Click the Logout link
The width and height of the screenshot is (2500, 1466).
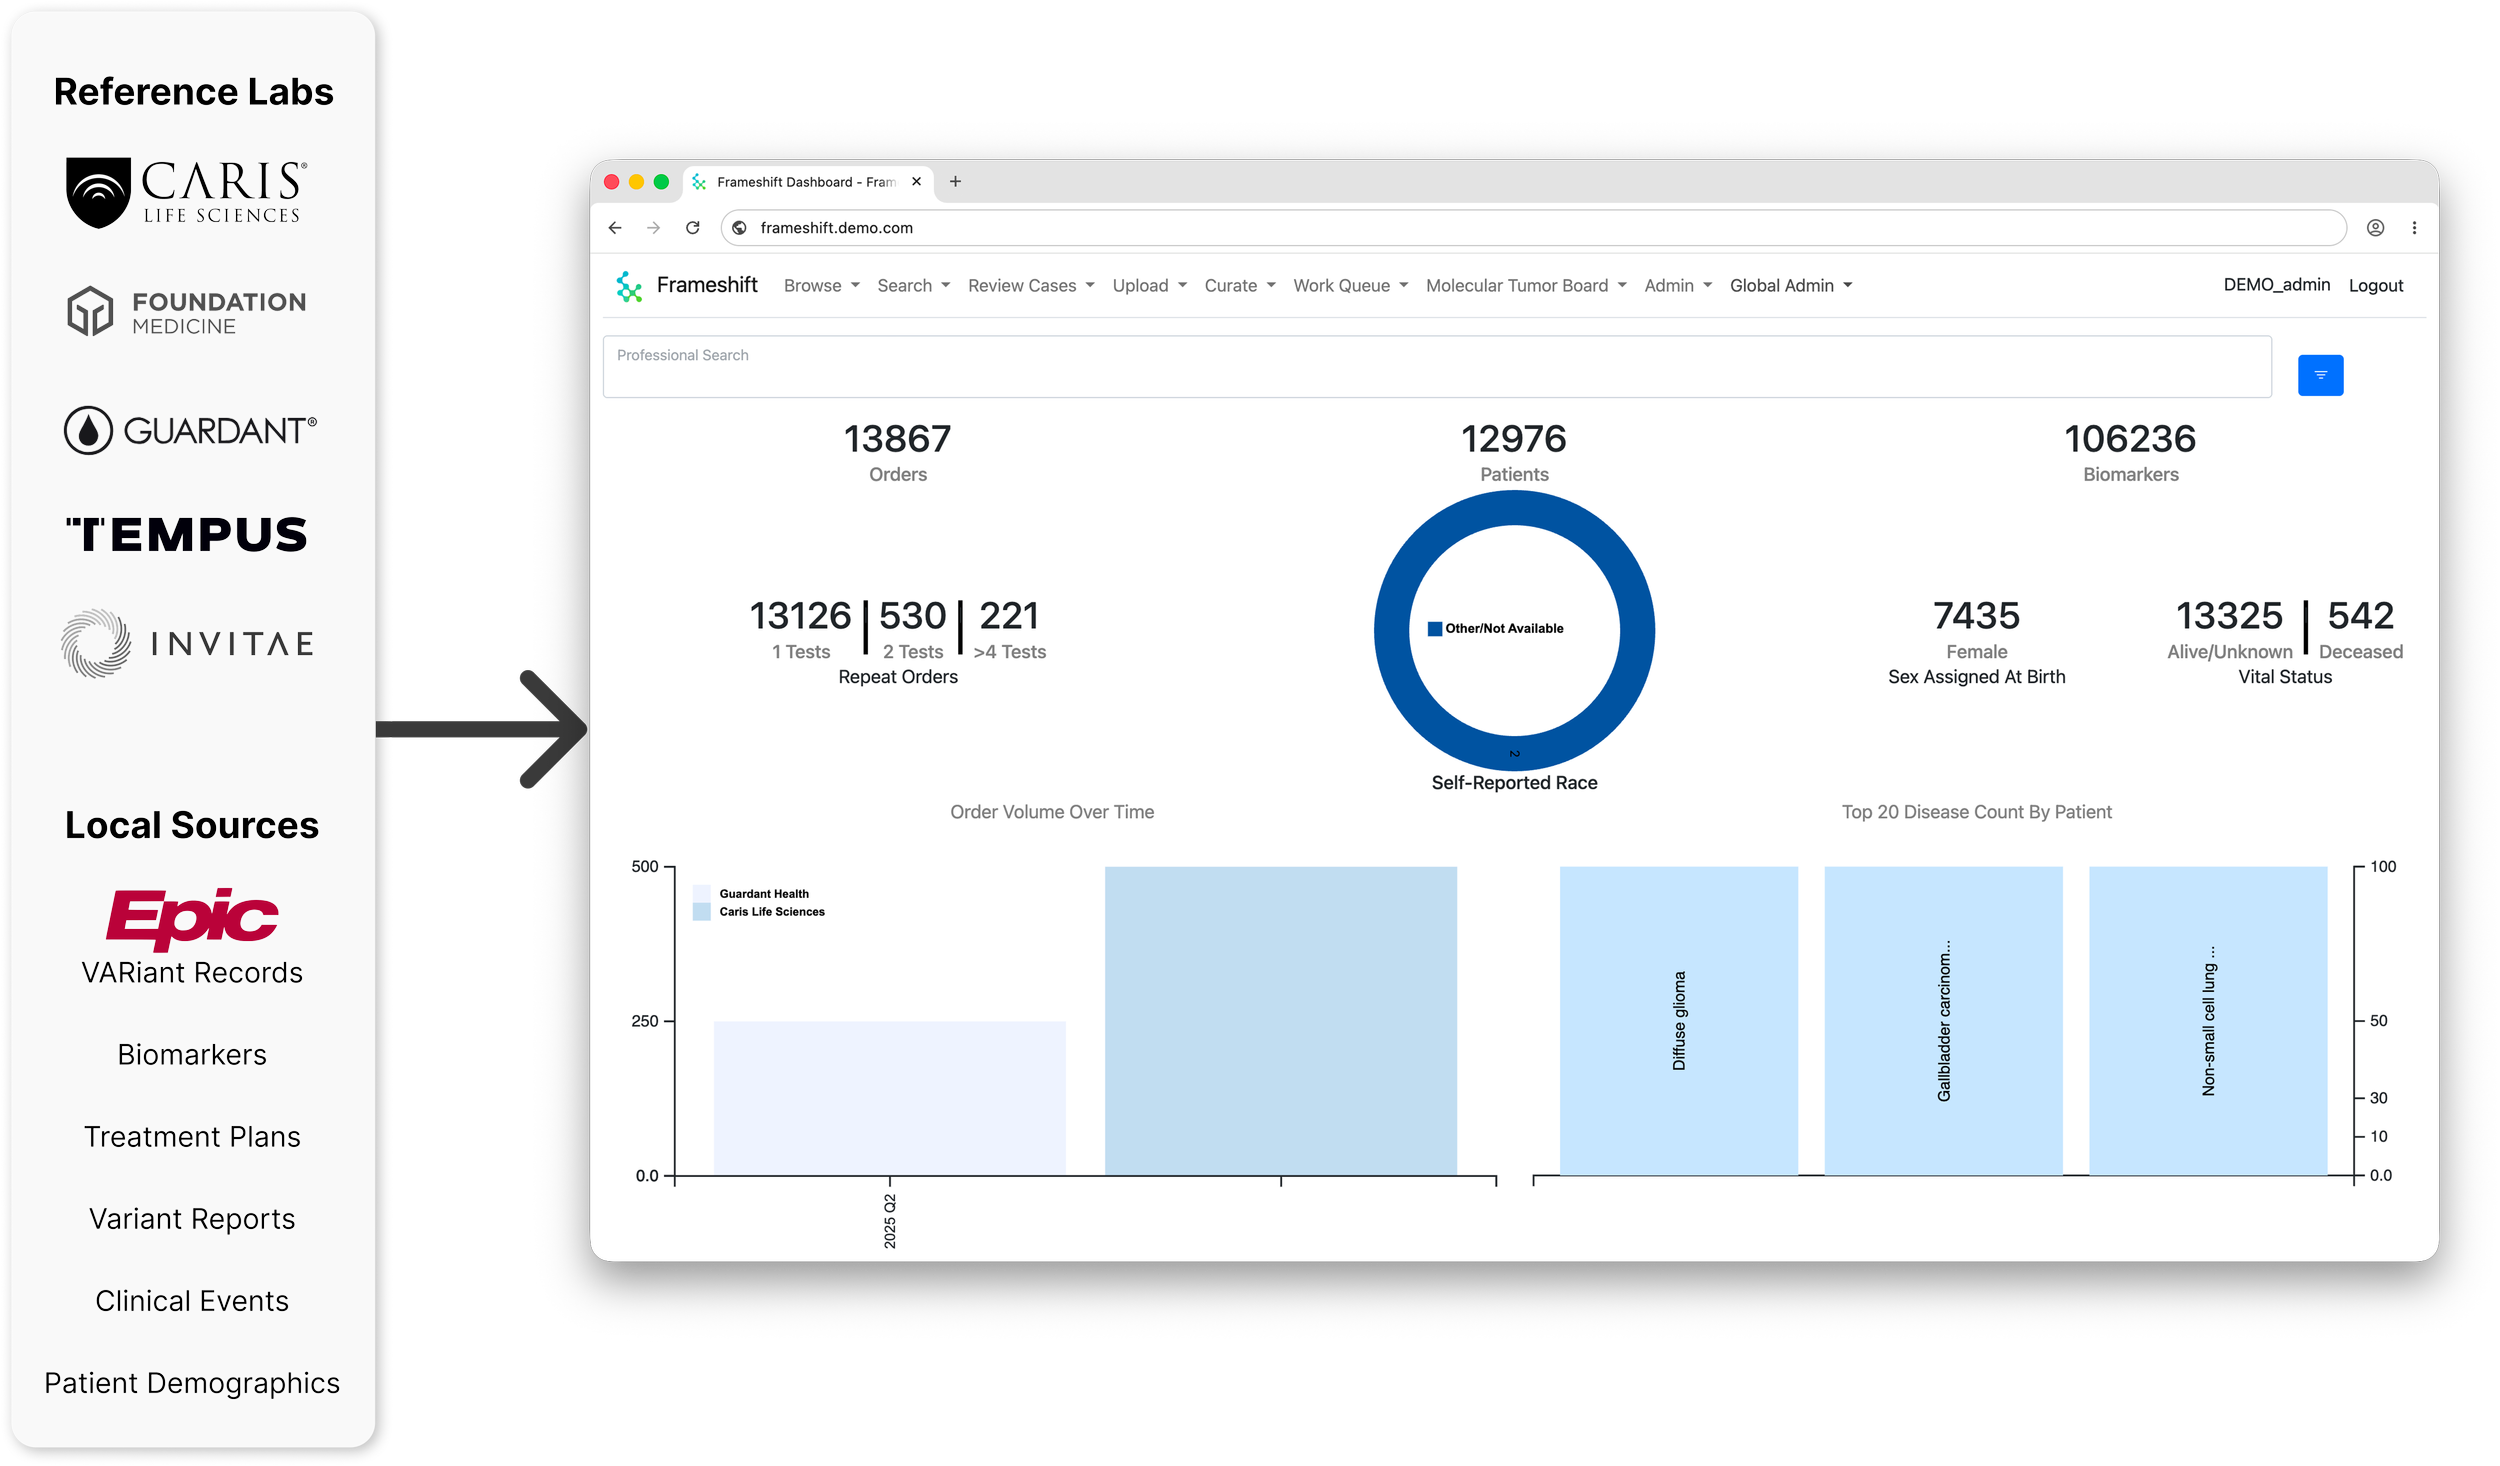click(x=2375, y=286)
